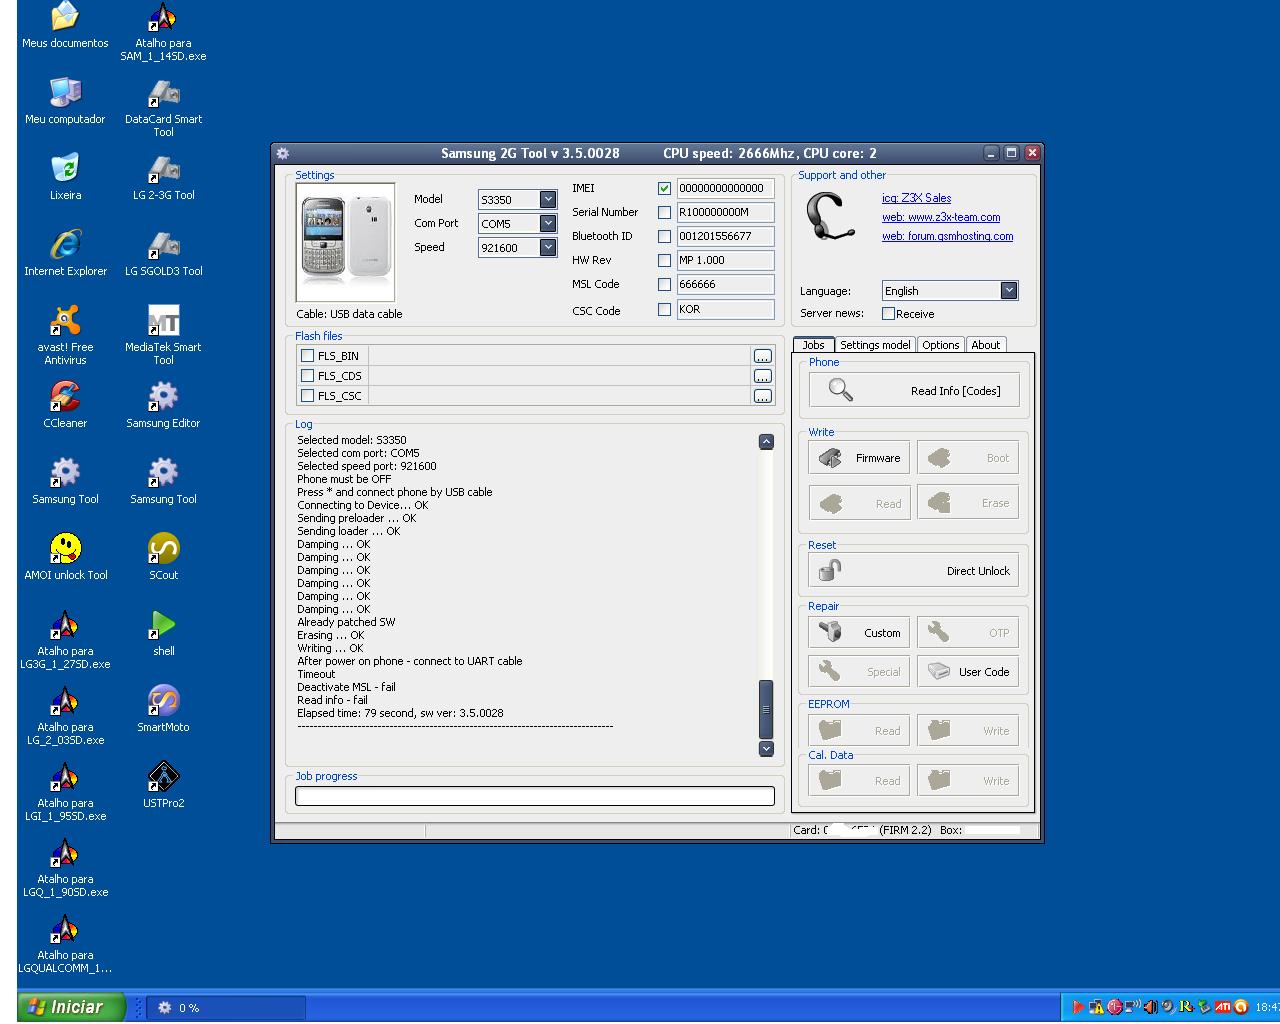This screenshot has height=1024, width=1280.
Task: Click the log scrollbar thumb
Action: (x=766, y=709)
